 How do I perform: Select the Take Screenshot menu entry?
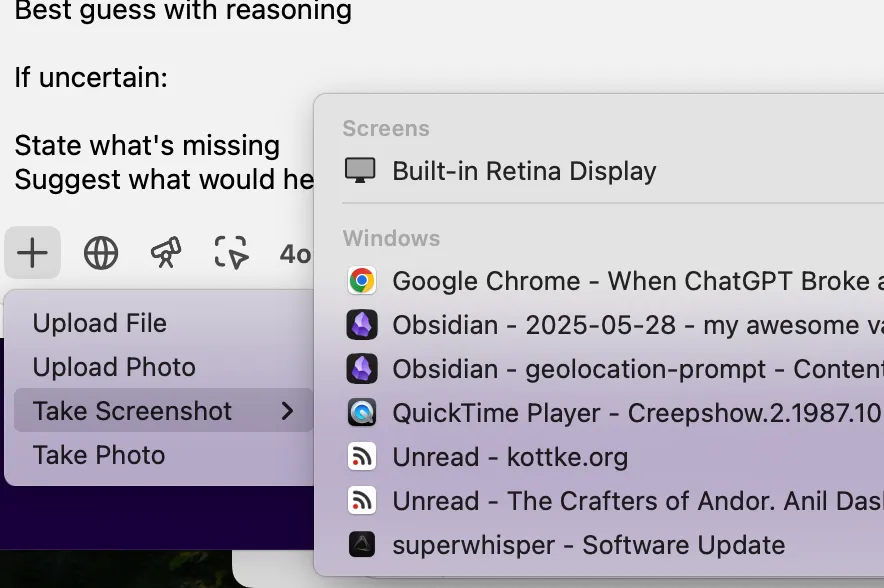(x=163, y=410)
